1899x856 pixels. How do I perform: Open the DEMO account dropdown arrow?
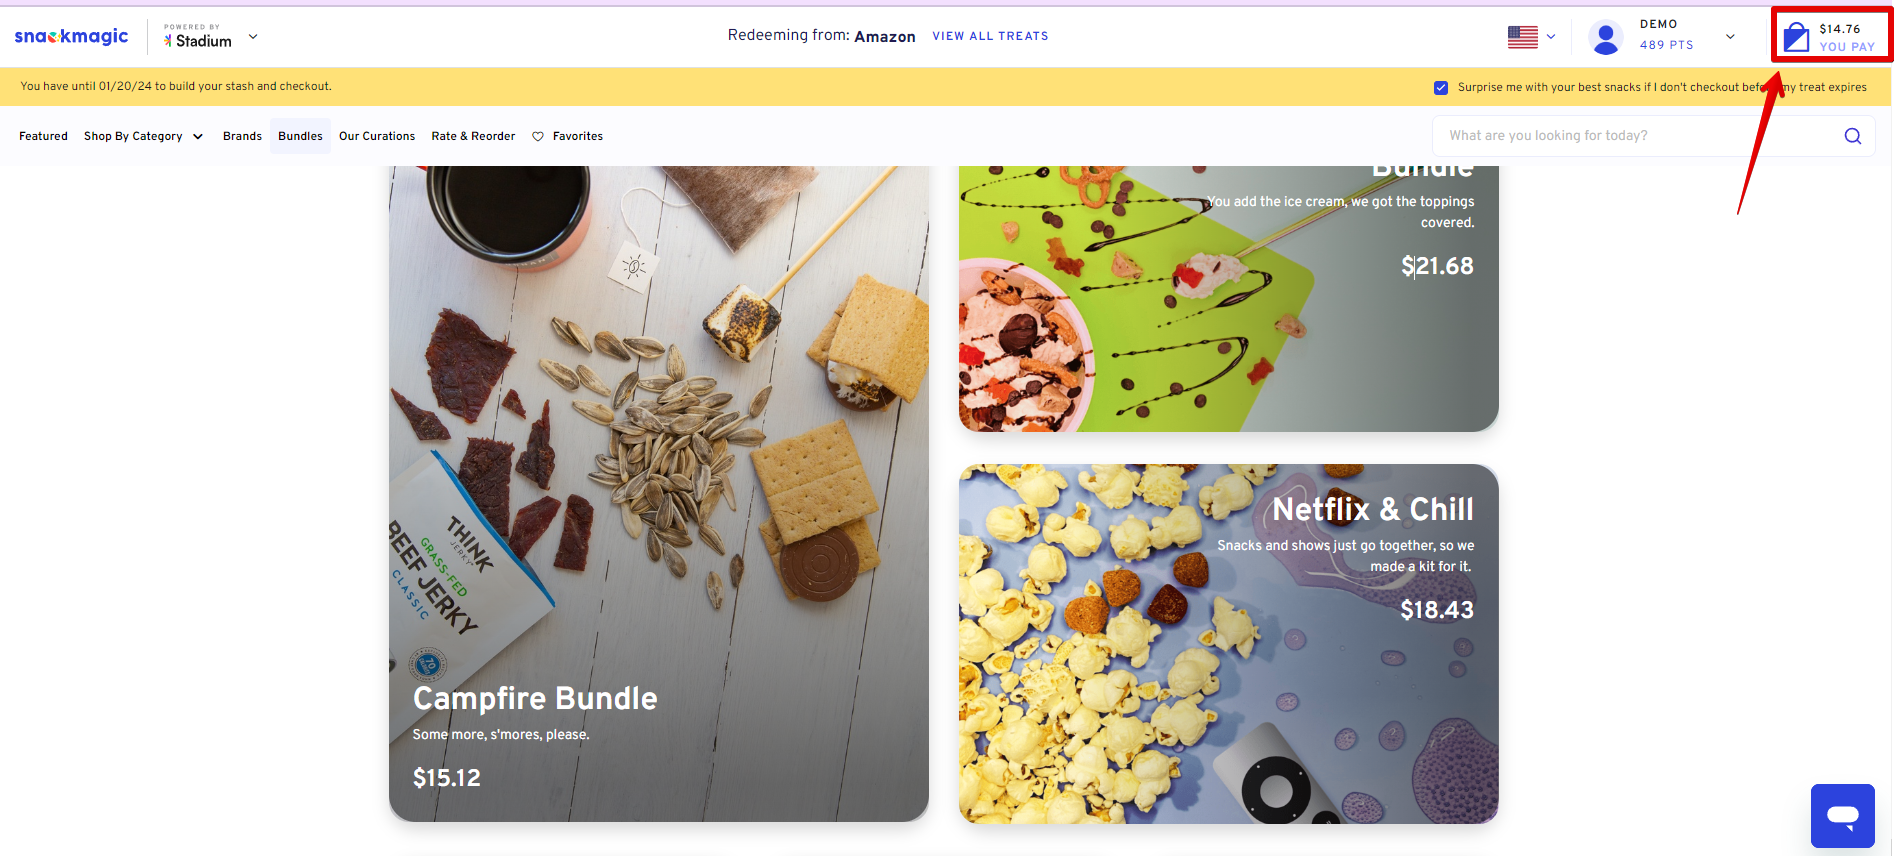[1730, 37]
